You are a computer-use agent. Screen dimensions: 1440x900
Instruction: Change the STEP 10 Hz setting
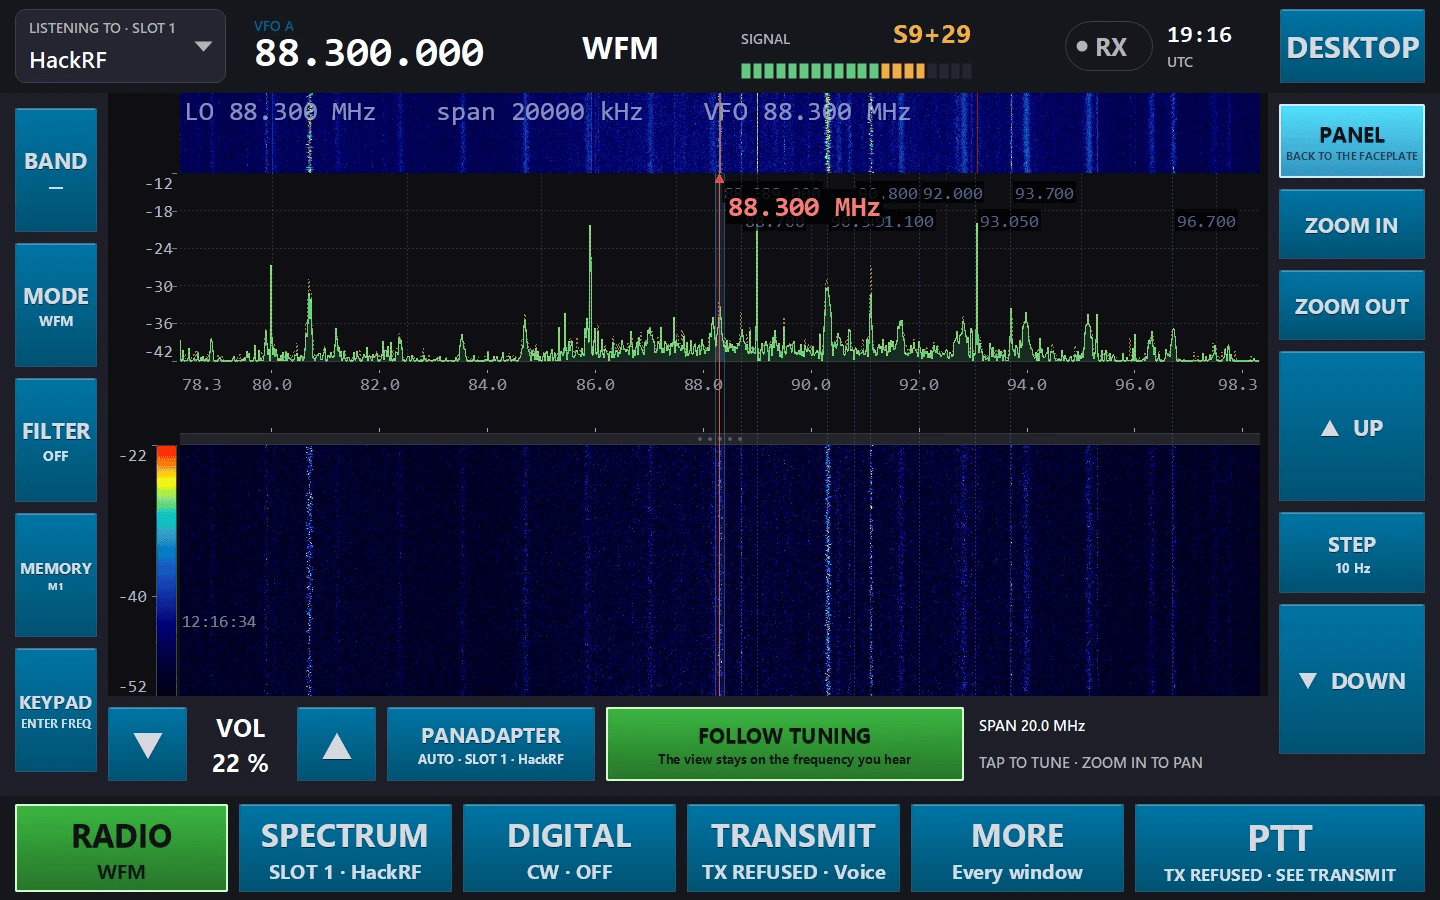click(1352, 553)
